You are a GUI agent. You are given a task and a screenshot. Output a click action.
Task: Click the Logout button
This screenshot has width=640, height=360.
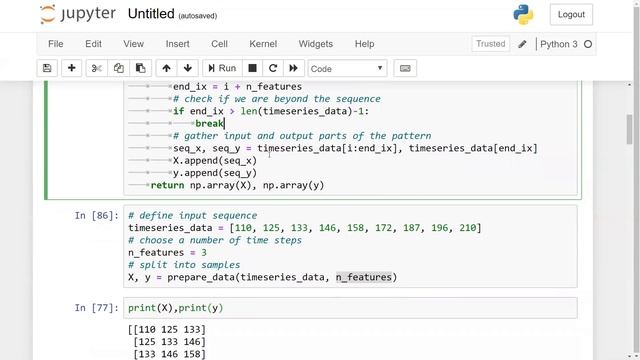[x=571, y=15]
